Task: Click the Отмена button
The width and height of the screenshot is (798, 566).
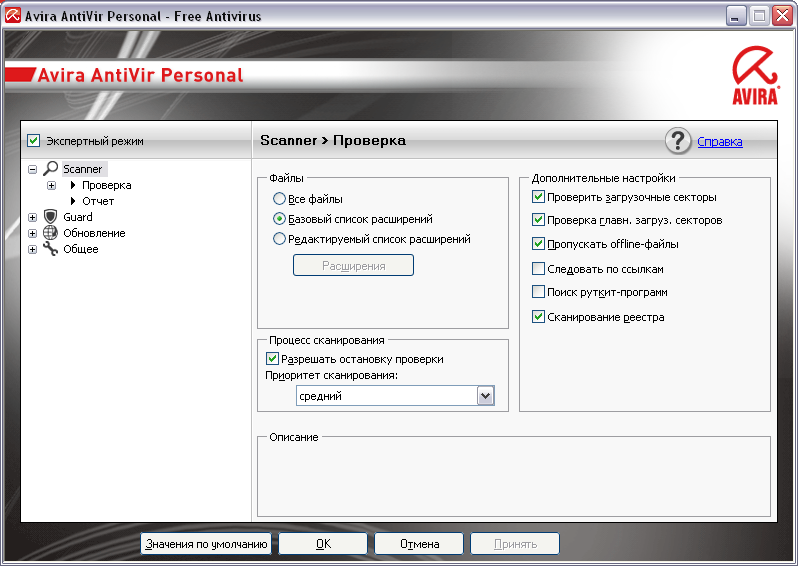Action: (419, 544)
